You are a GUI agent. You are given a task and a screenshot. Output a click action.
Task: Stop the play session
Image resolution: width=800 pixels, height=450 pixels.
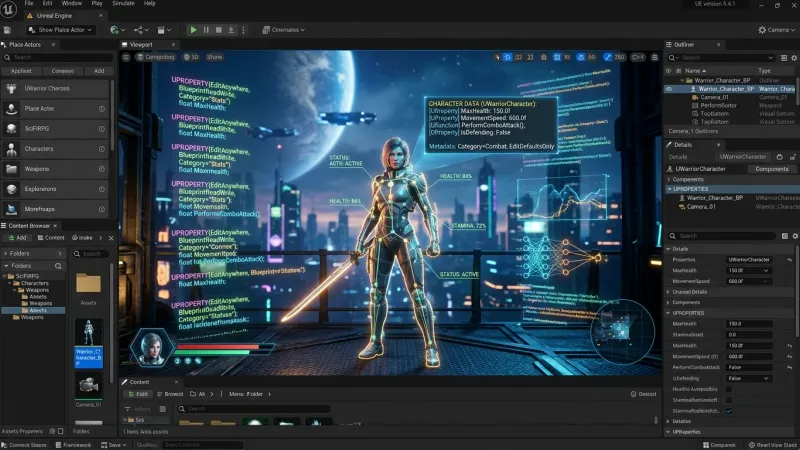click(218, 30)
